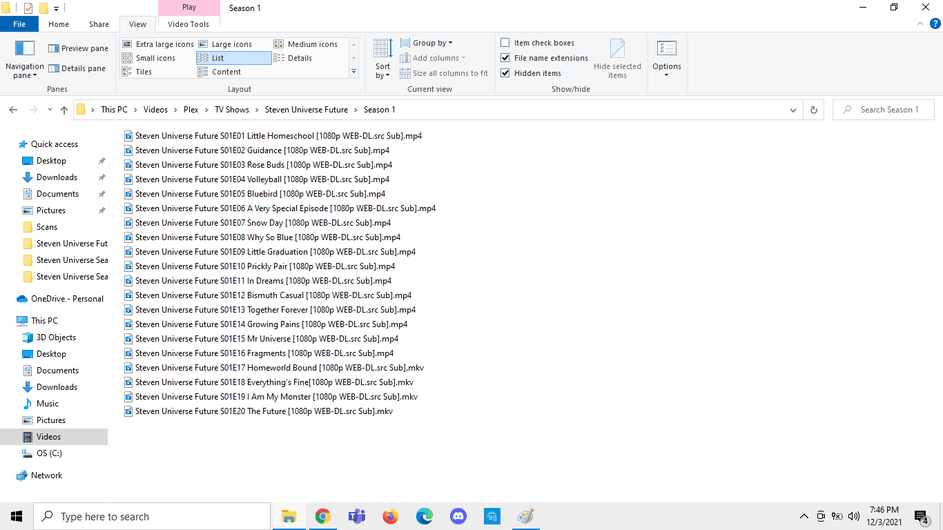Viewport: 943px width, 530px height.
Task: Switch to Content layout
Action: [220, 72]
